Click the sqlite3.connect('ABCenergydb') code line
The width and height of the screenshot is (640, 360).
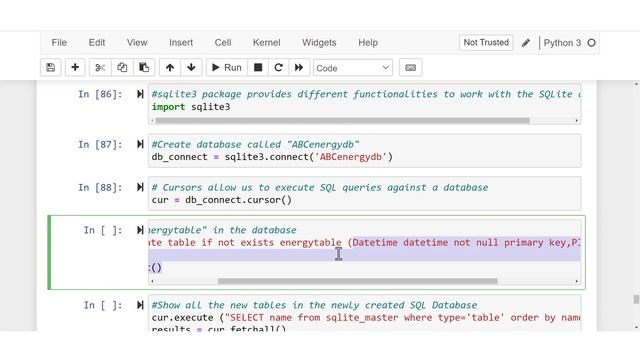point(272,157)
